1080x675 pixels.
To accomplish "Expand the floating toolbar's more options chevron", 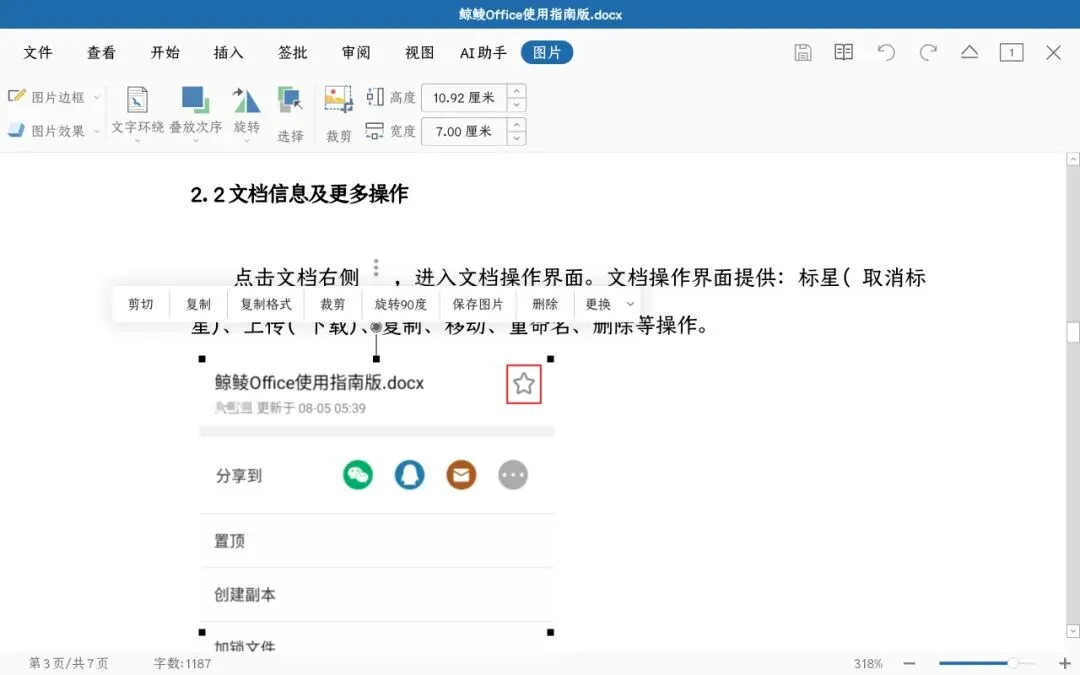I will pyautogui.click(x=630, y=304).
